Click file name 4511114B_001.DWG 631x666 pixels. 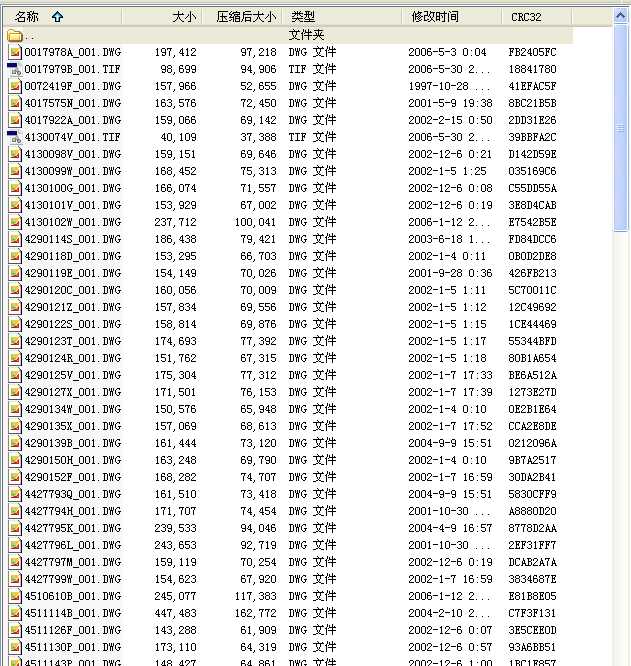(x=73, y=613)
